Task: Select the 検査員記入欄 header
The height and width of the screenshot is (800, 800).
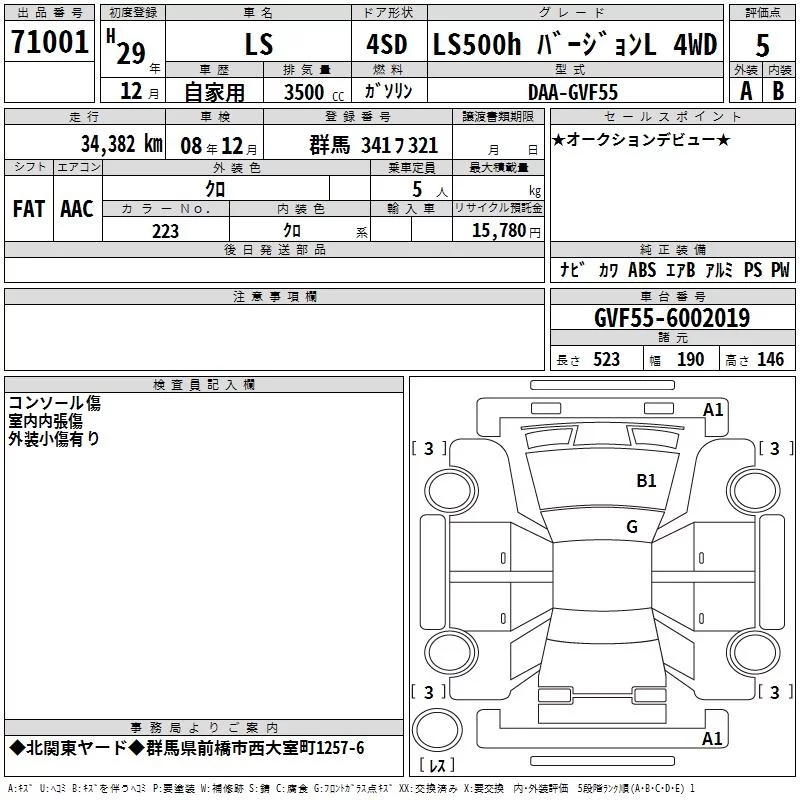Action: tap(204, 385)
